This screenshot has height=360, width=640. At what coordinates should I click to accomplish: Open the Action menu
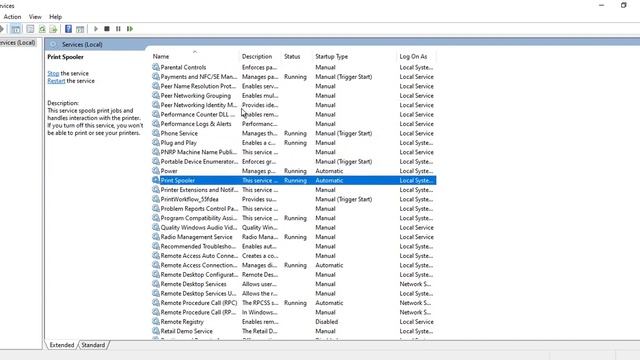tap(12, 17)
